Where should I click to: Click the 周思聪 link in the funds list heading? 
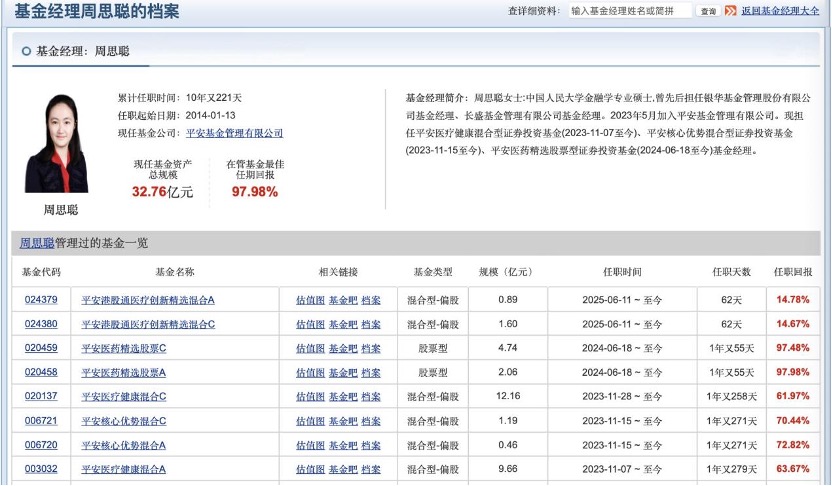37,243
